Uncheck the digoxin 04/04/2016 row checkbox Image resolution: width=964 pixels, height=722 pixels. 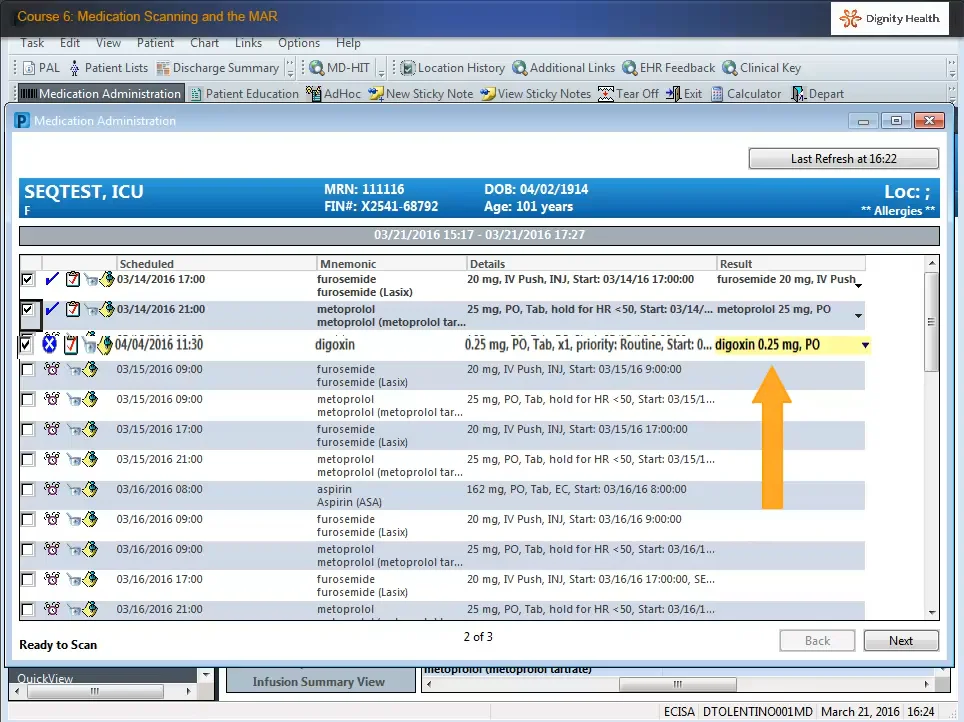28,344
